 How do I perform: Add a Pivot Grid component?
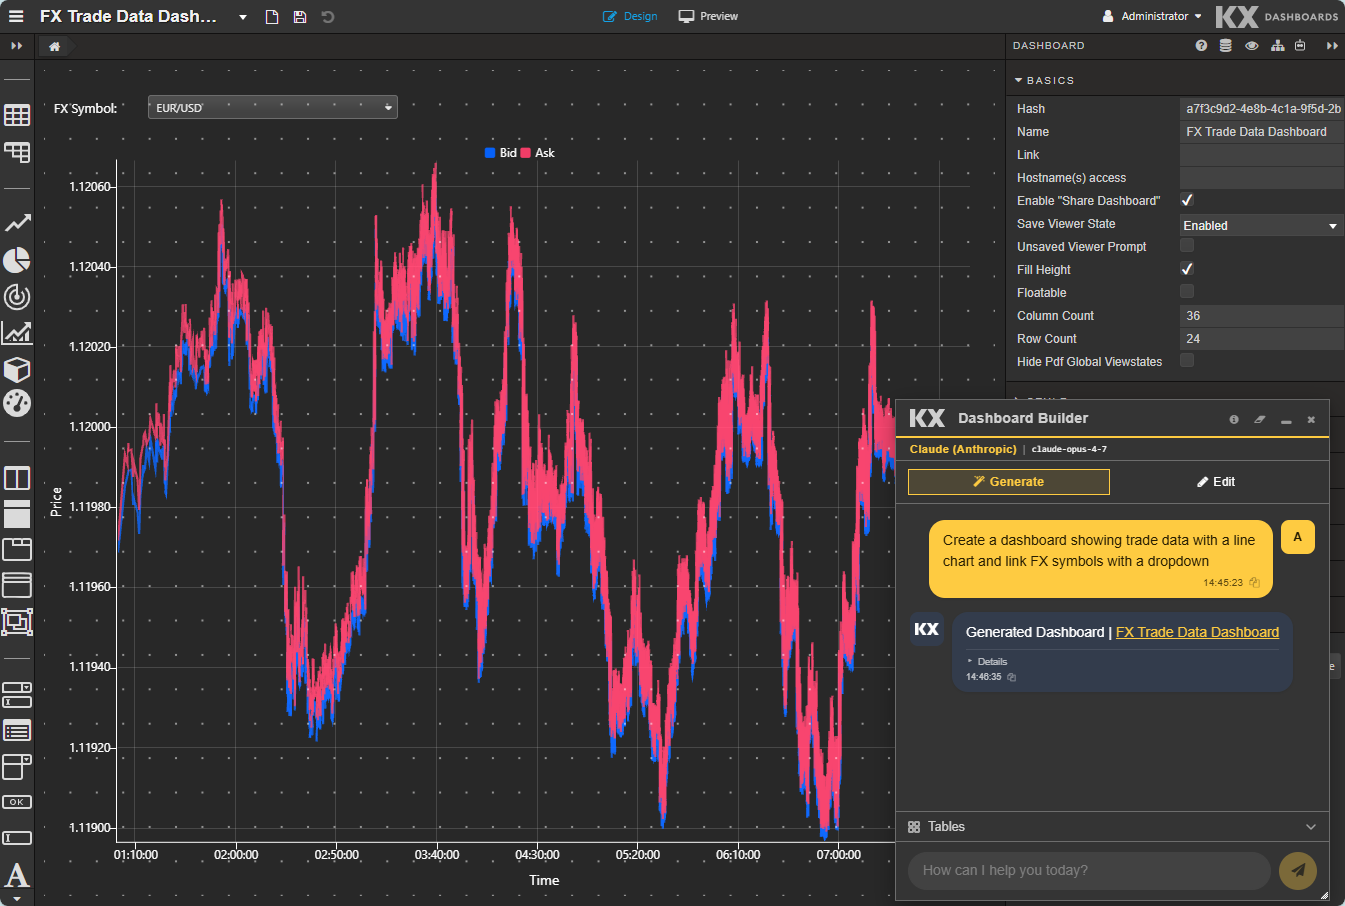coord(17,152)
